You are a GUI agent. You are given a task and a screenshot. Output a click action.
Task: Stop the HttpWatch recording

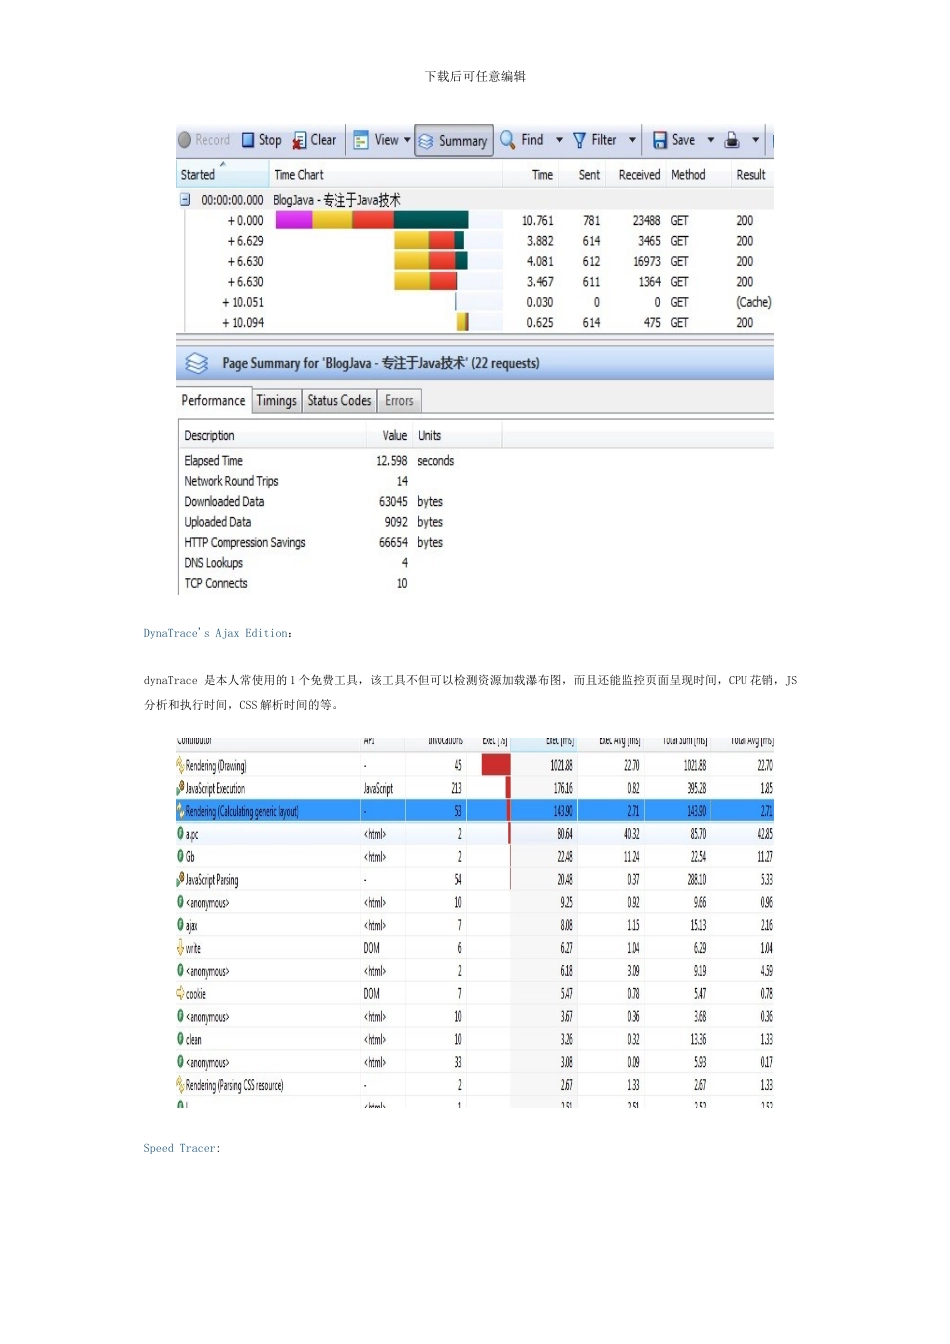click(x=262, y=140)
